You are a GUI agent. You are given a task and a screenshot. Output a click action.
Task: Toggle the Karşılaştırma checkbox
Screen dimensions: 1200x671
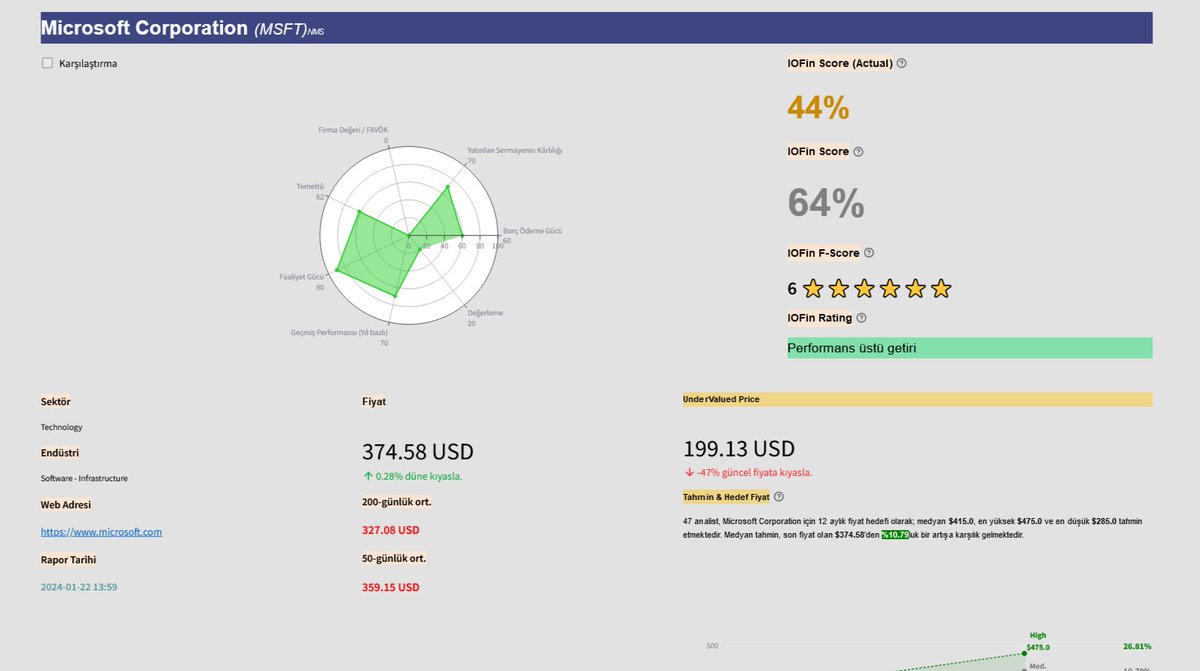pos(47,63)
